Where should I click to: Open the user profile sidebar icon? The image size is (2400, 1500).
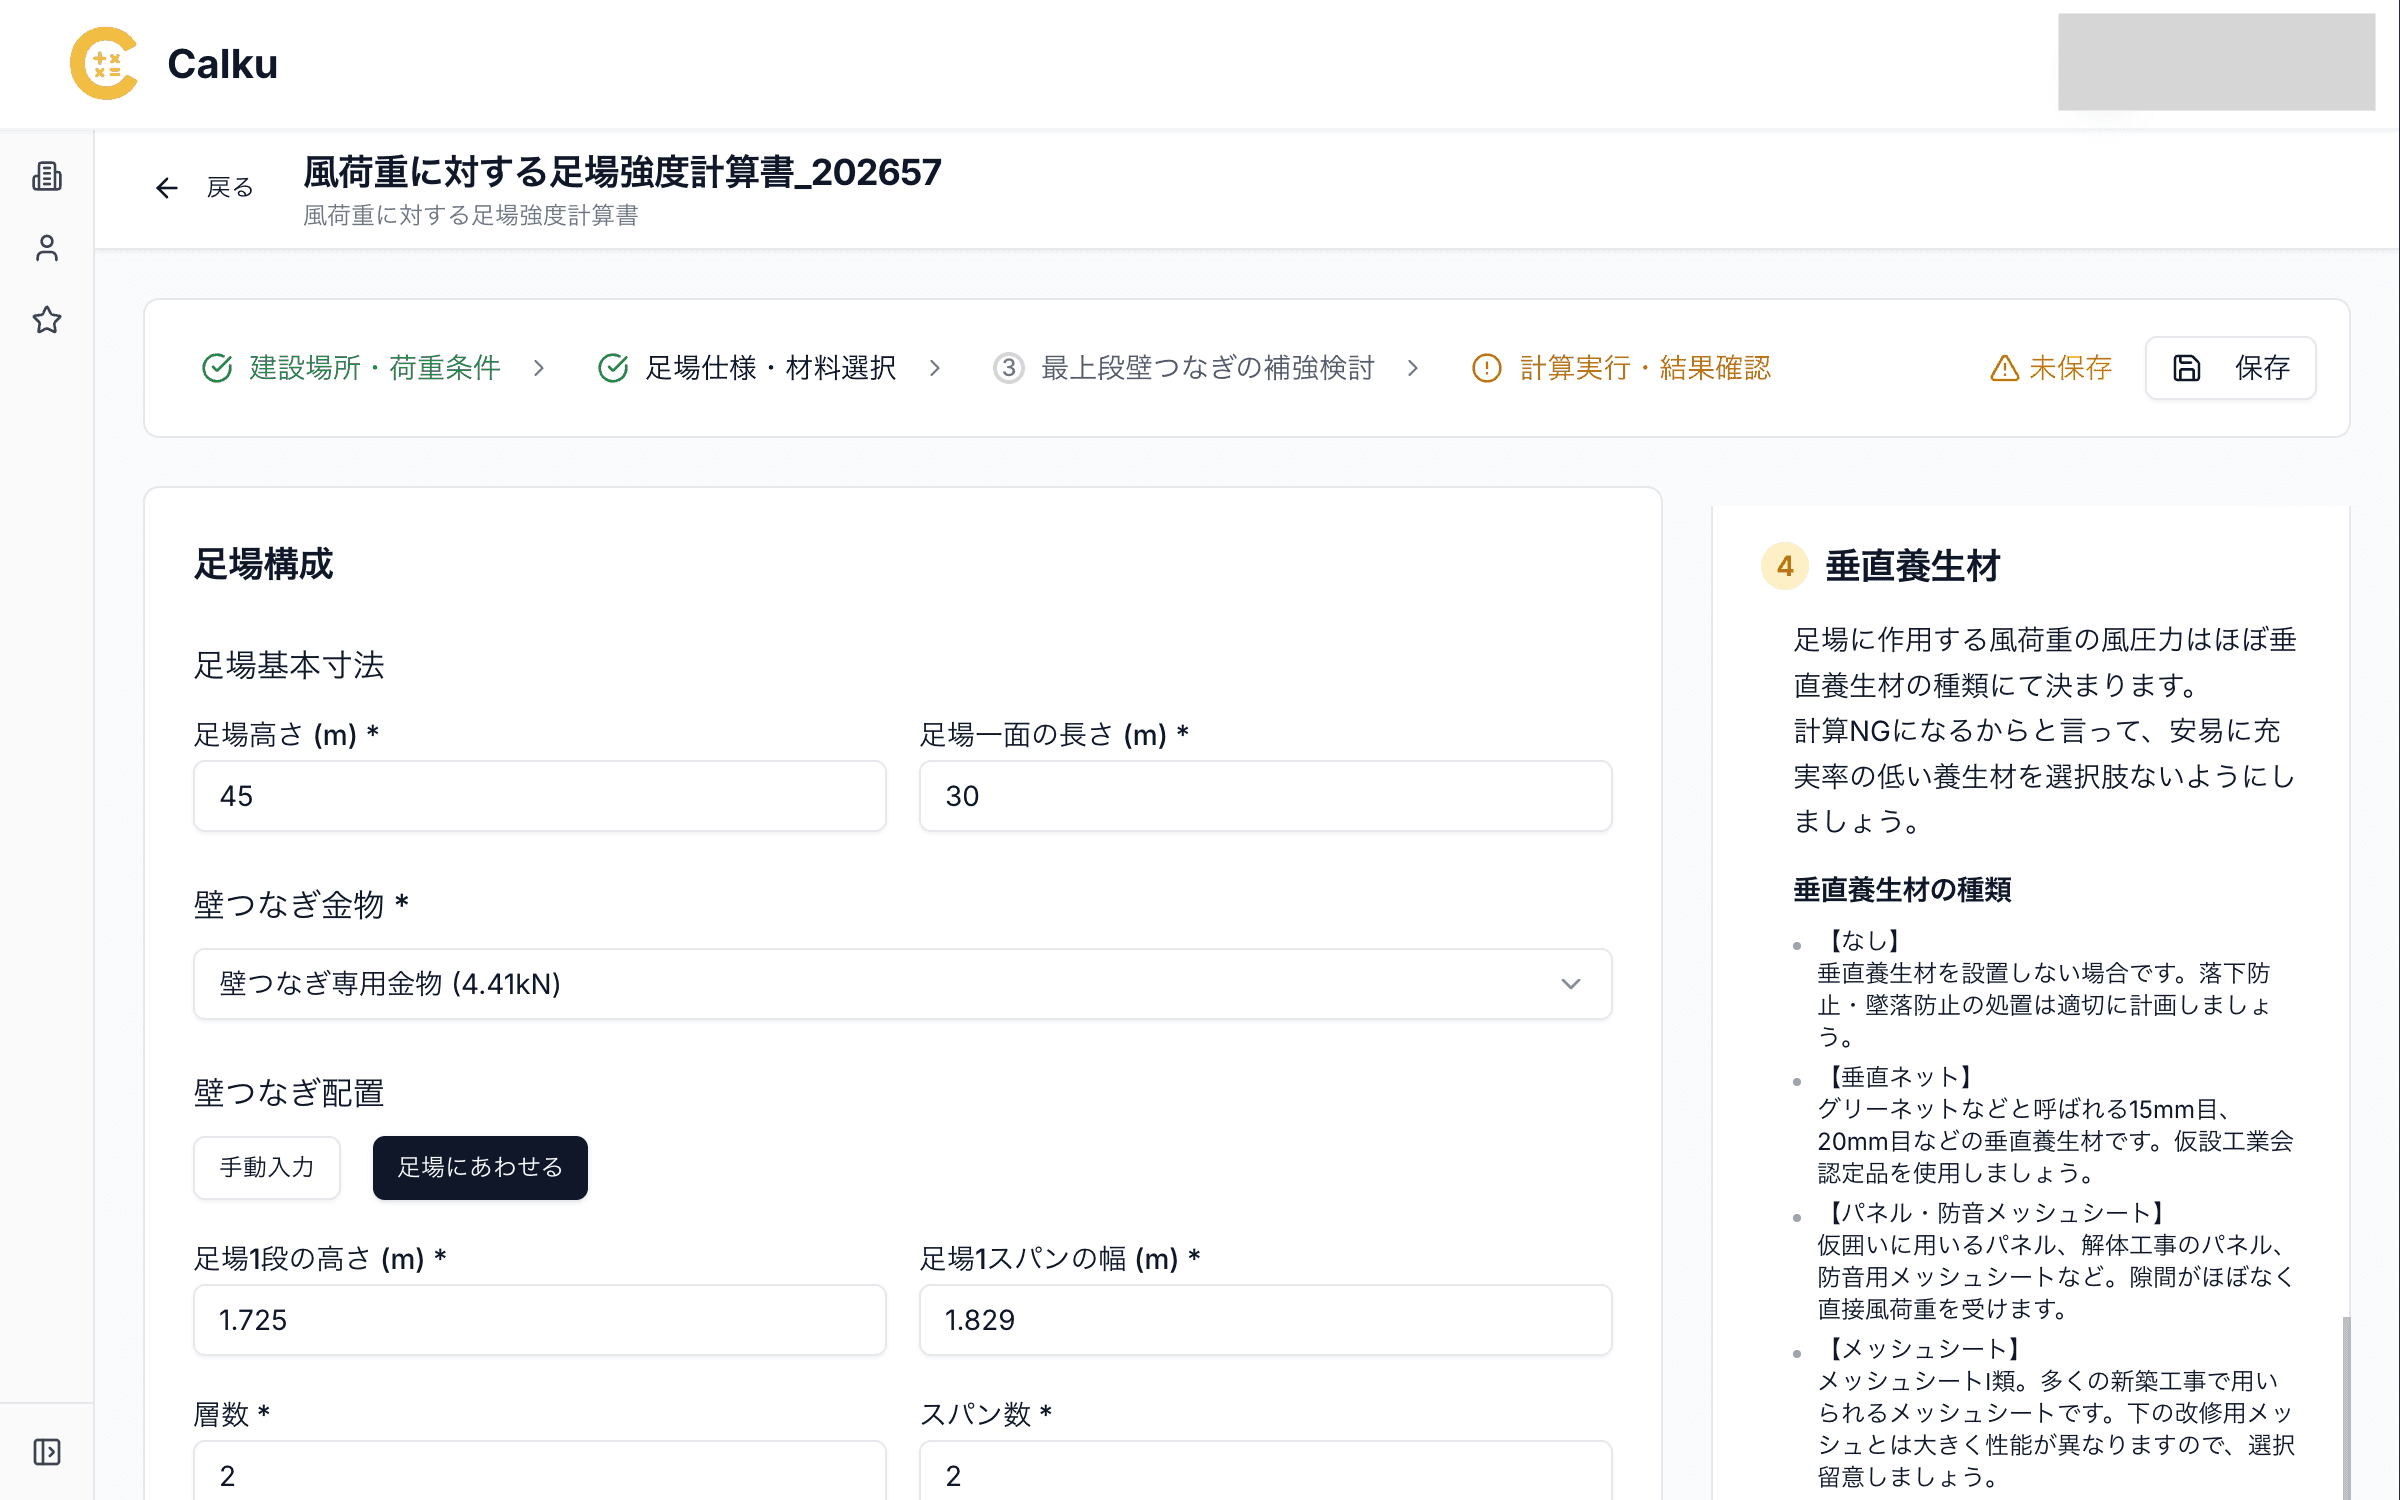pos(47,248)
